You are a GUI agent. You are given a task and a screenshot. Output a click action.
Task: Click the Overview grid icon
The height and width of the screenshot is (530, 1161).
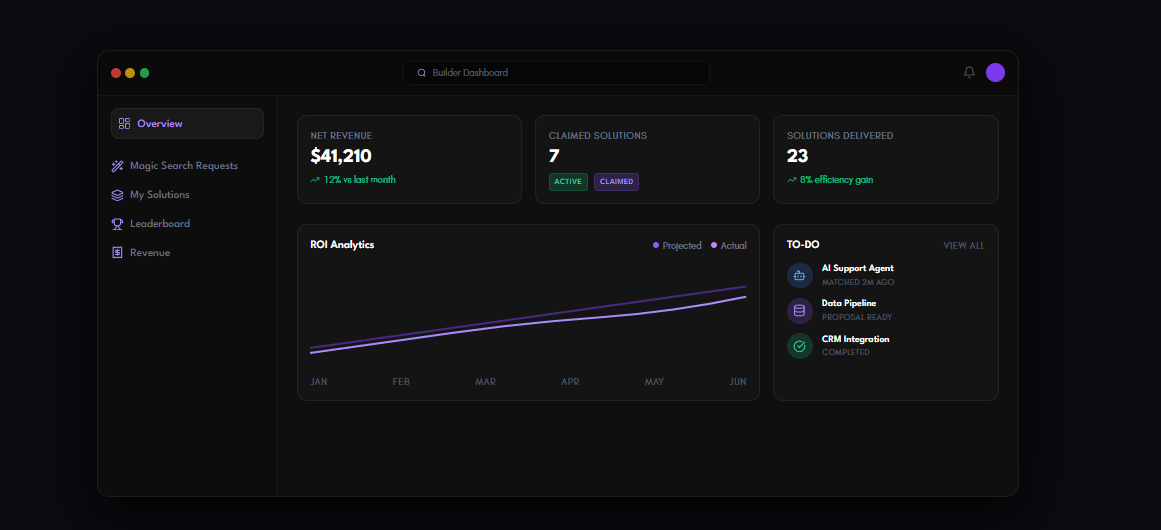coord(124,124)
